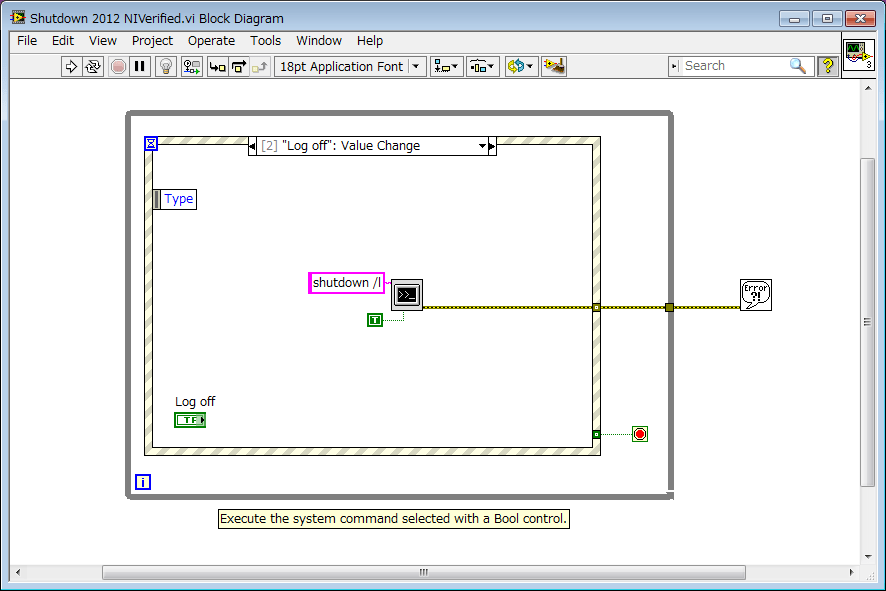Open the Reorder dropdown
Viewport: 886px width, 591px height.
click(x=522, y=67)
